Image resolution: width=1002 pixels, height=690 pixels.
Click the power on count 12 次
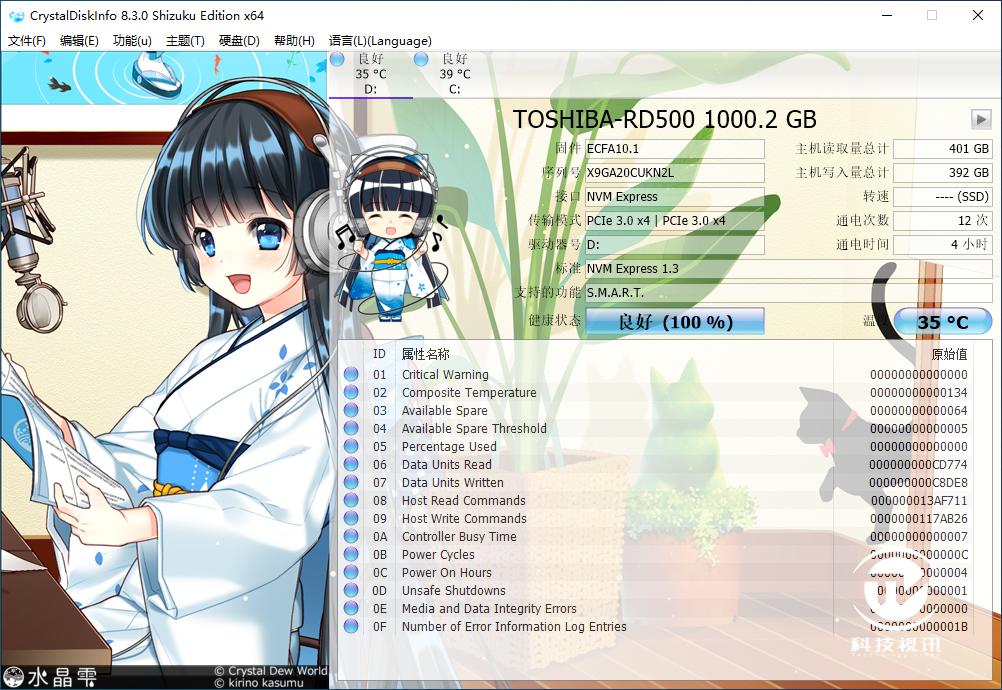click(x=943, y=220)
